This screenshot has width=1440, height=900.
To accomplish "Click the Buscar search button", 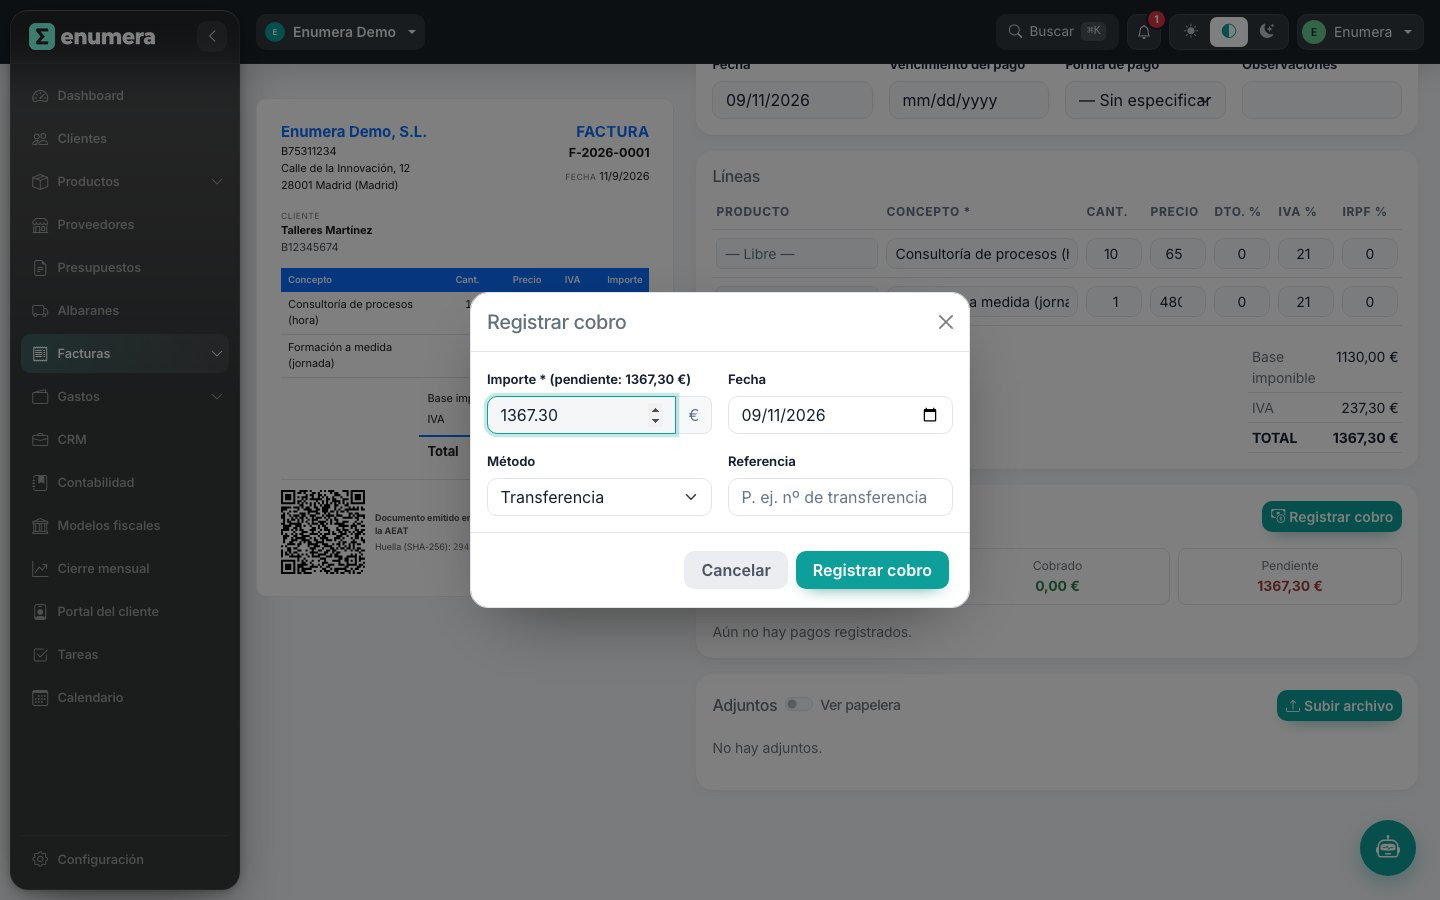I will click(1057, 32).
